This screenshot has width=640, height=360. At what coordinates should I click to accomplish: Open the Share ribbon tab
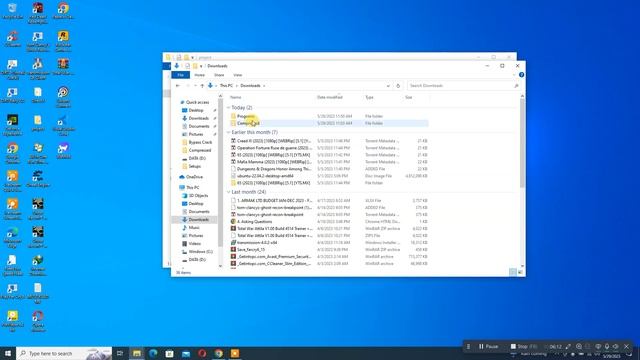pyautogui.click(x=219, y=75)
